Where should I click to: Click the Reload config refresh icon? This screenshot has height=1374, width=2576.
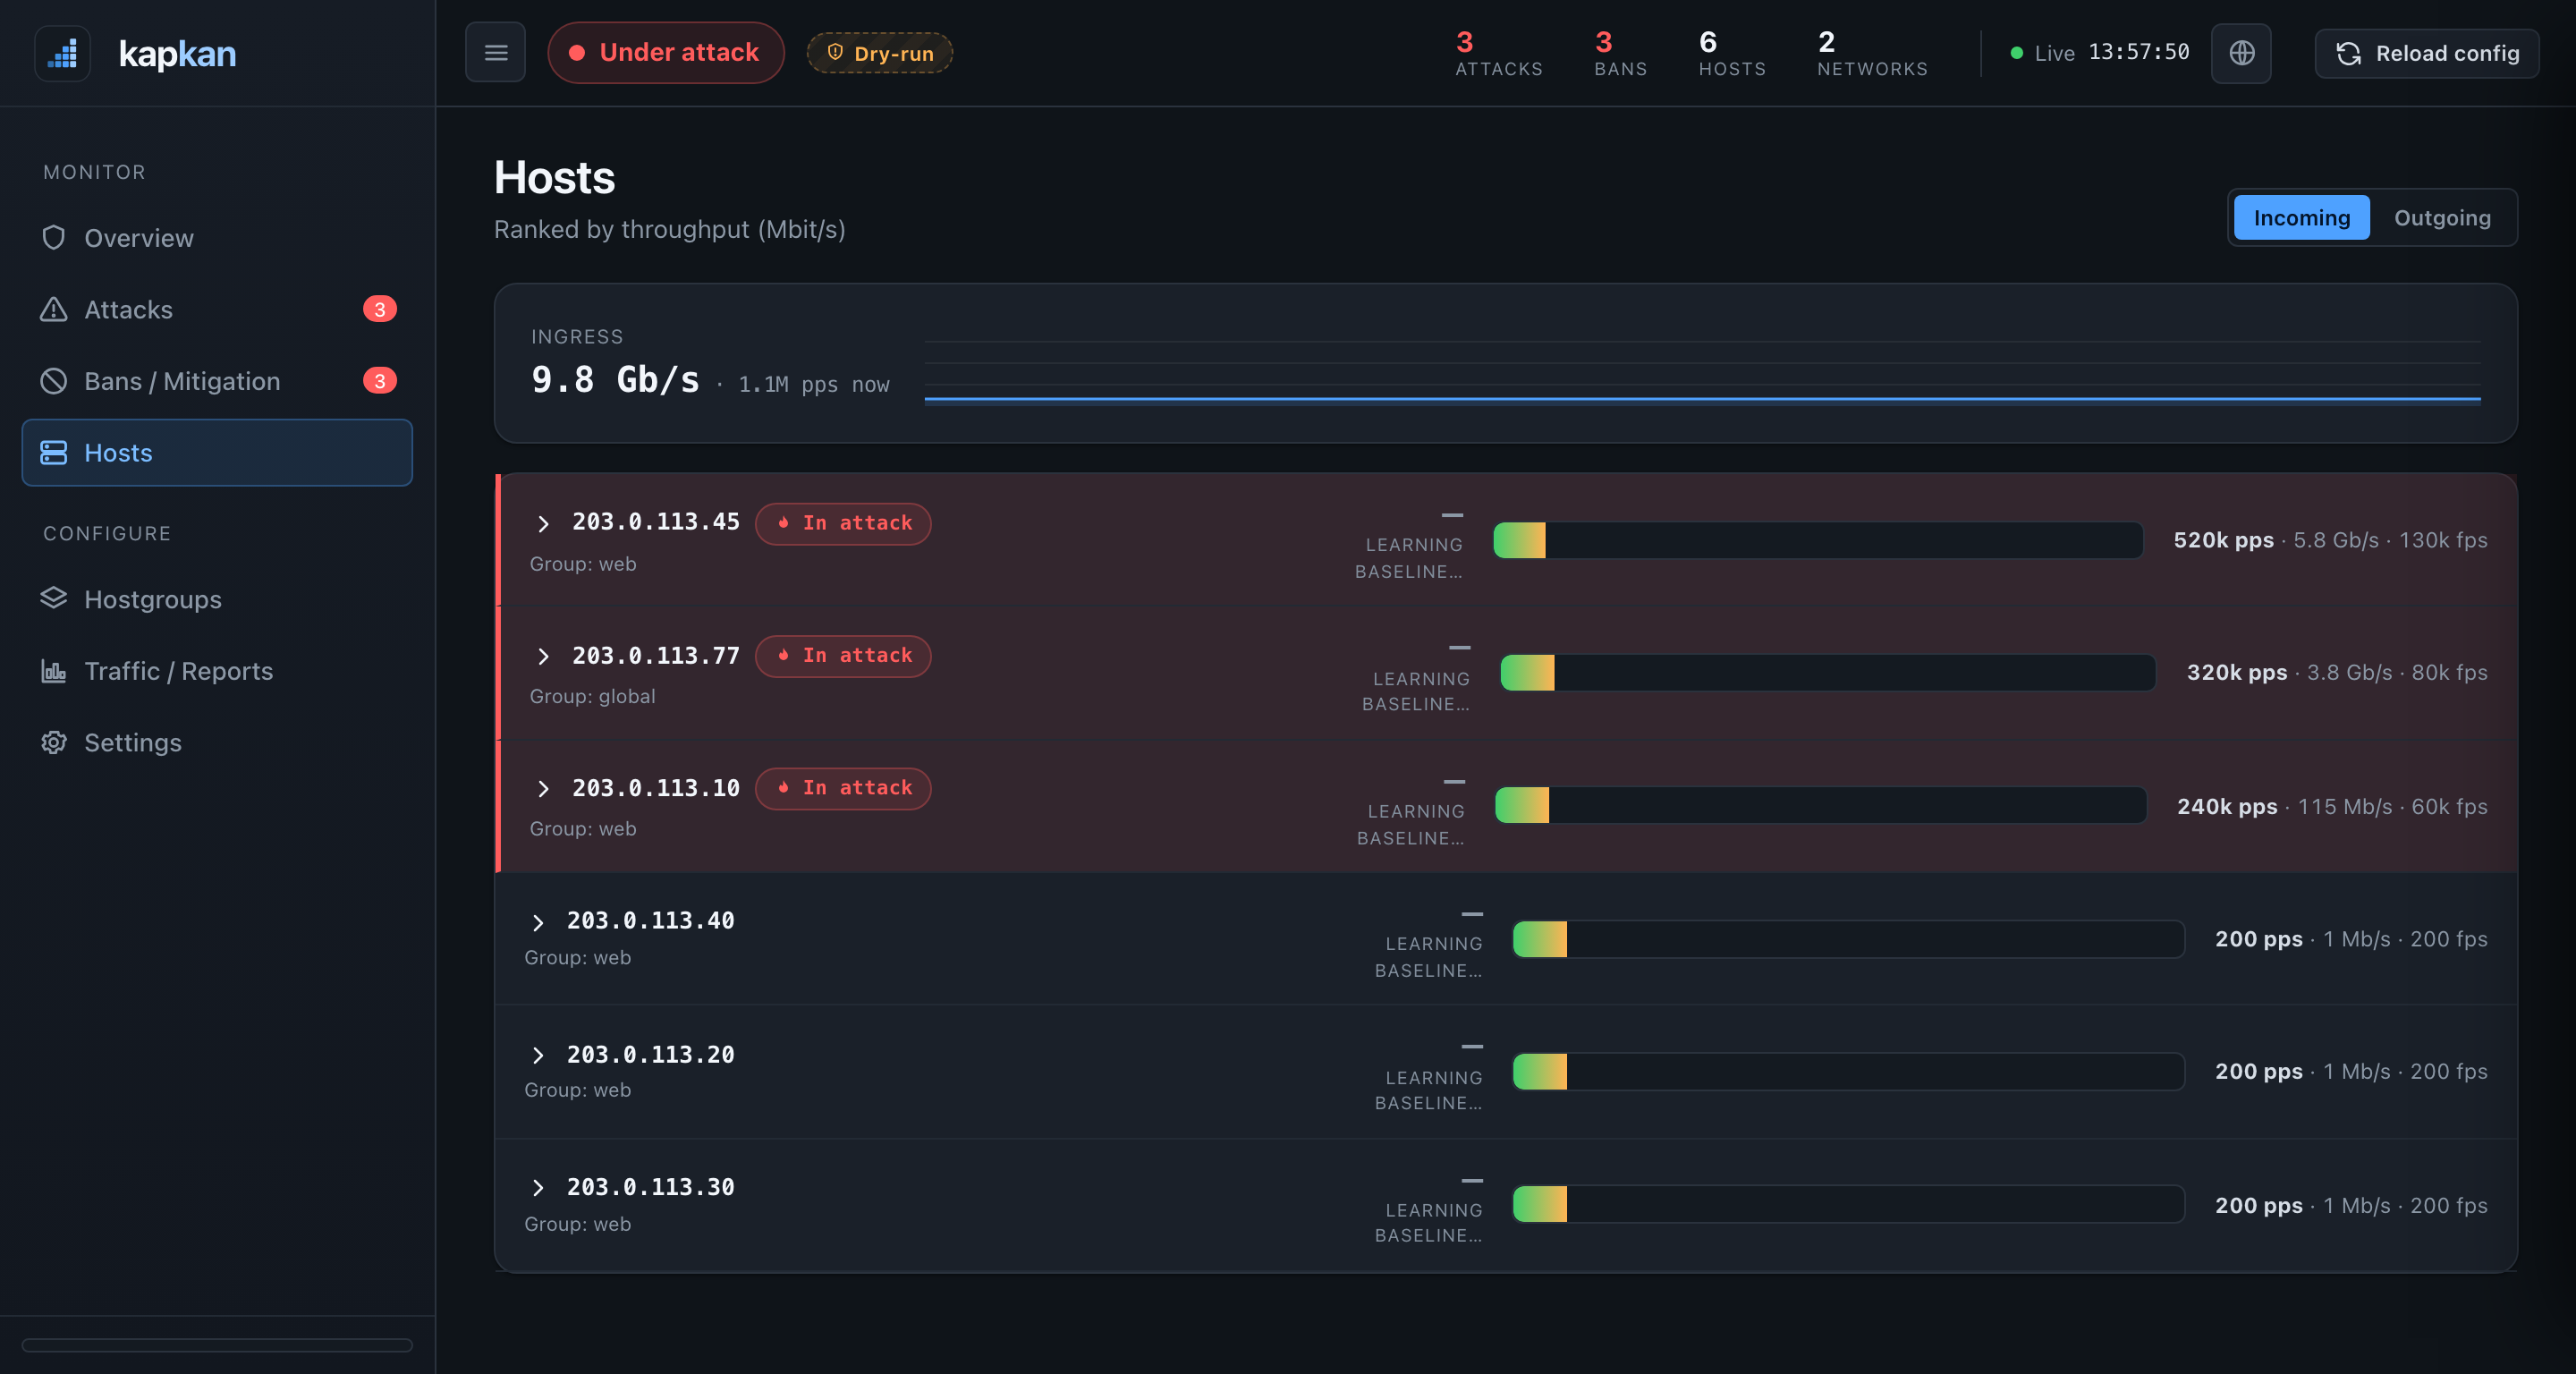2348,54
